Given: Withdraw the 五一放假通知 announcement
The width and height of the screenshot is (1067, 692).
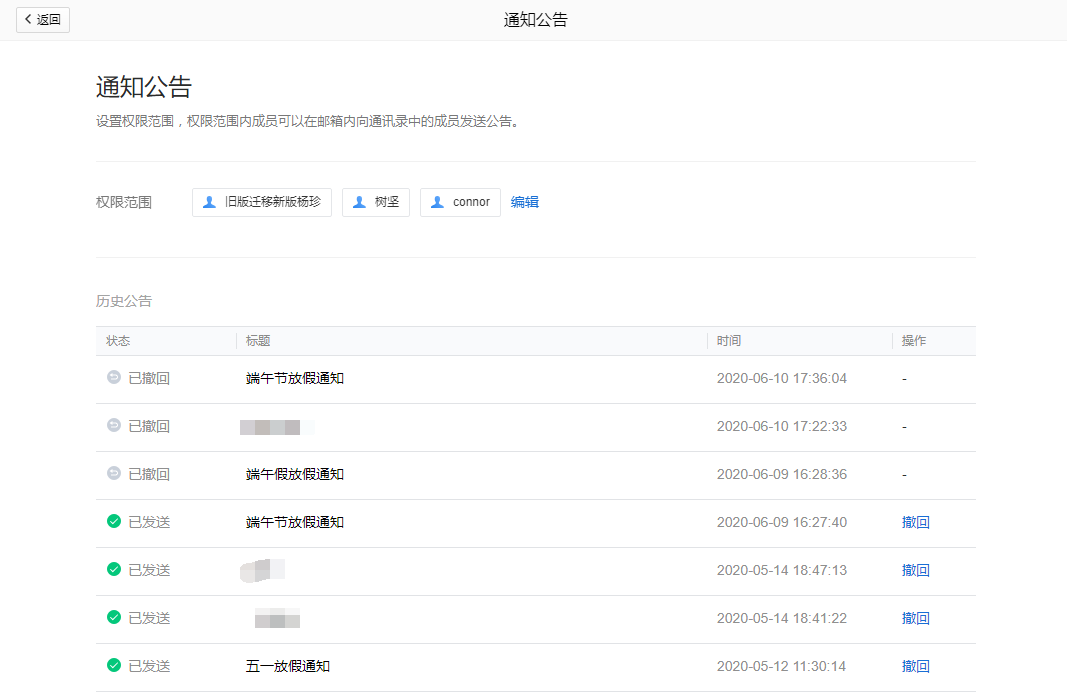Looking at the screenshot, I should [915, 666].
